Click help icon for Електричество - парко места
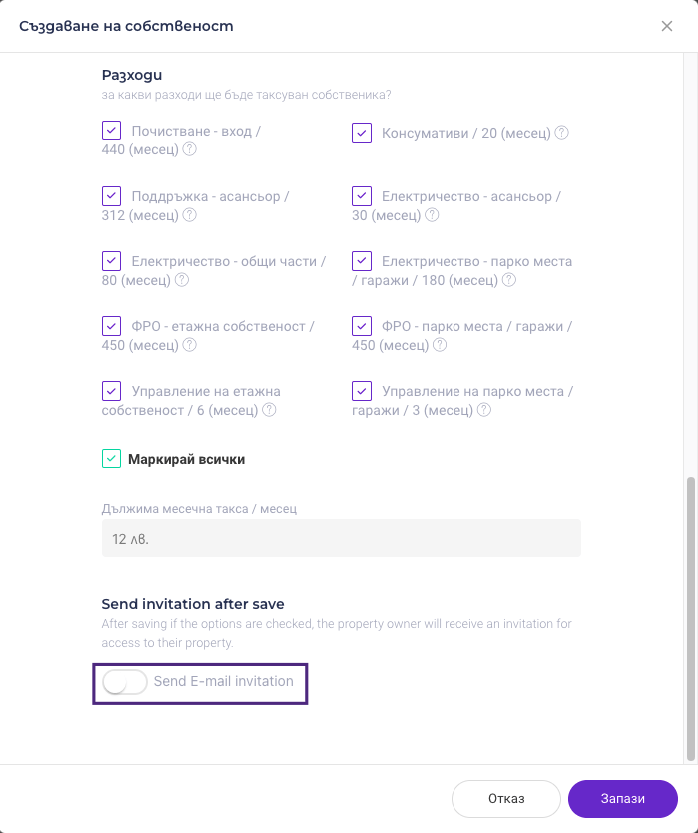The image size is (698, 833). coord(509,280)
